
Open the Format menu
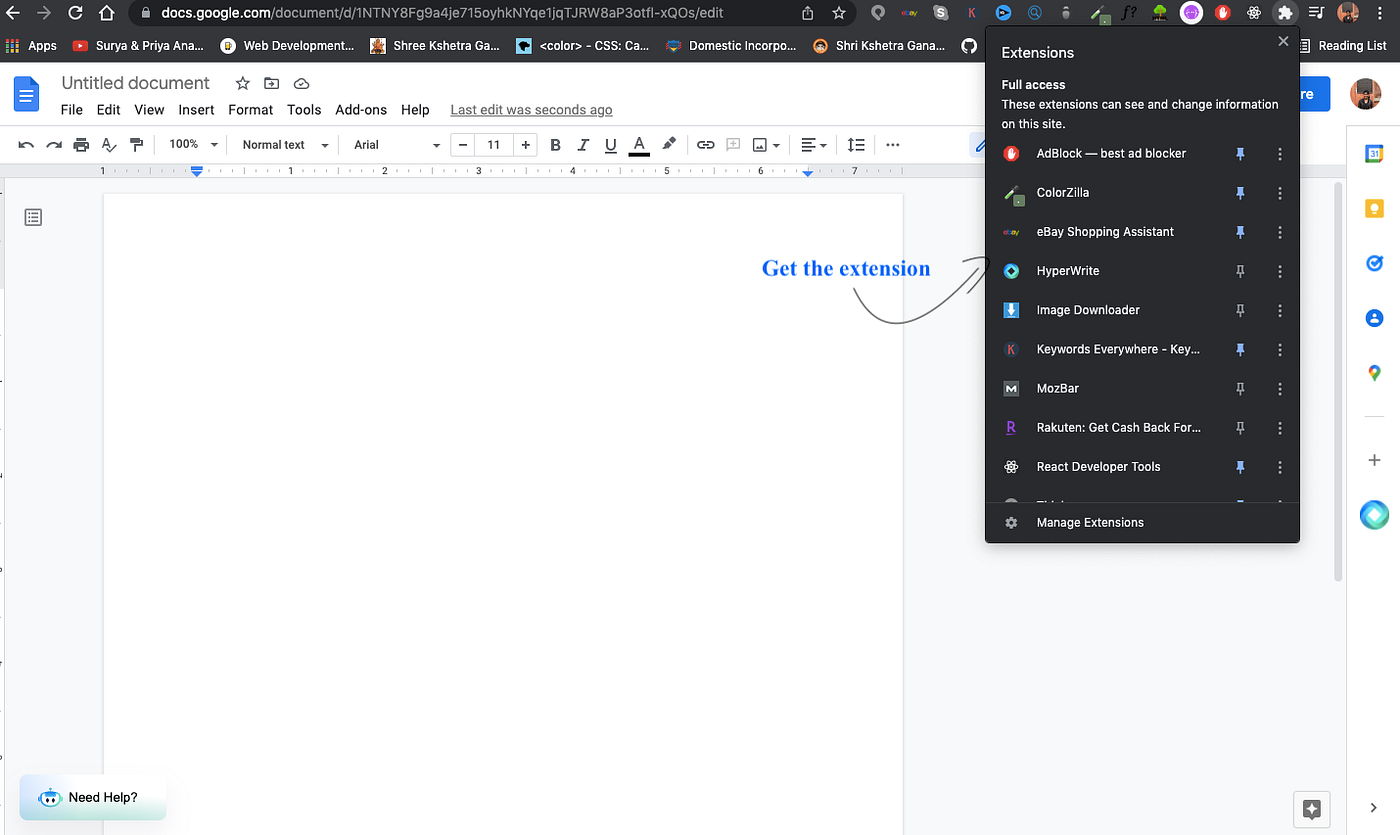pos(250,110)
